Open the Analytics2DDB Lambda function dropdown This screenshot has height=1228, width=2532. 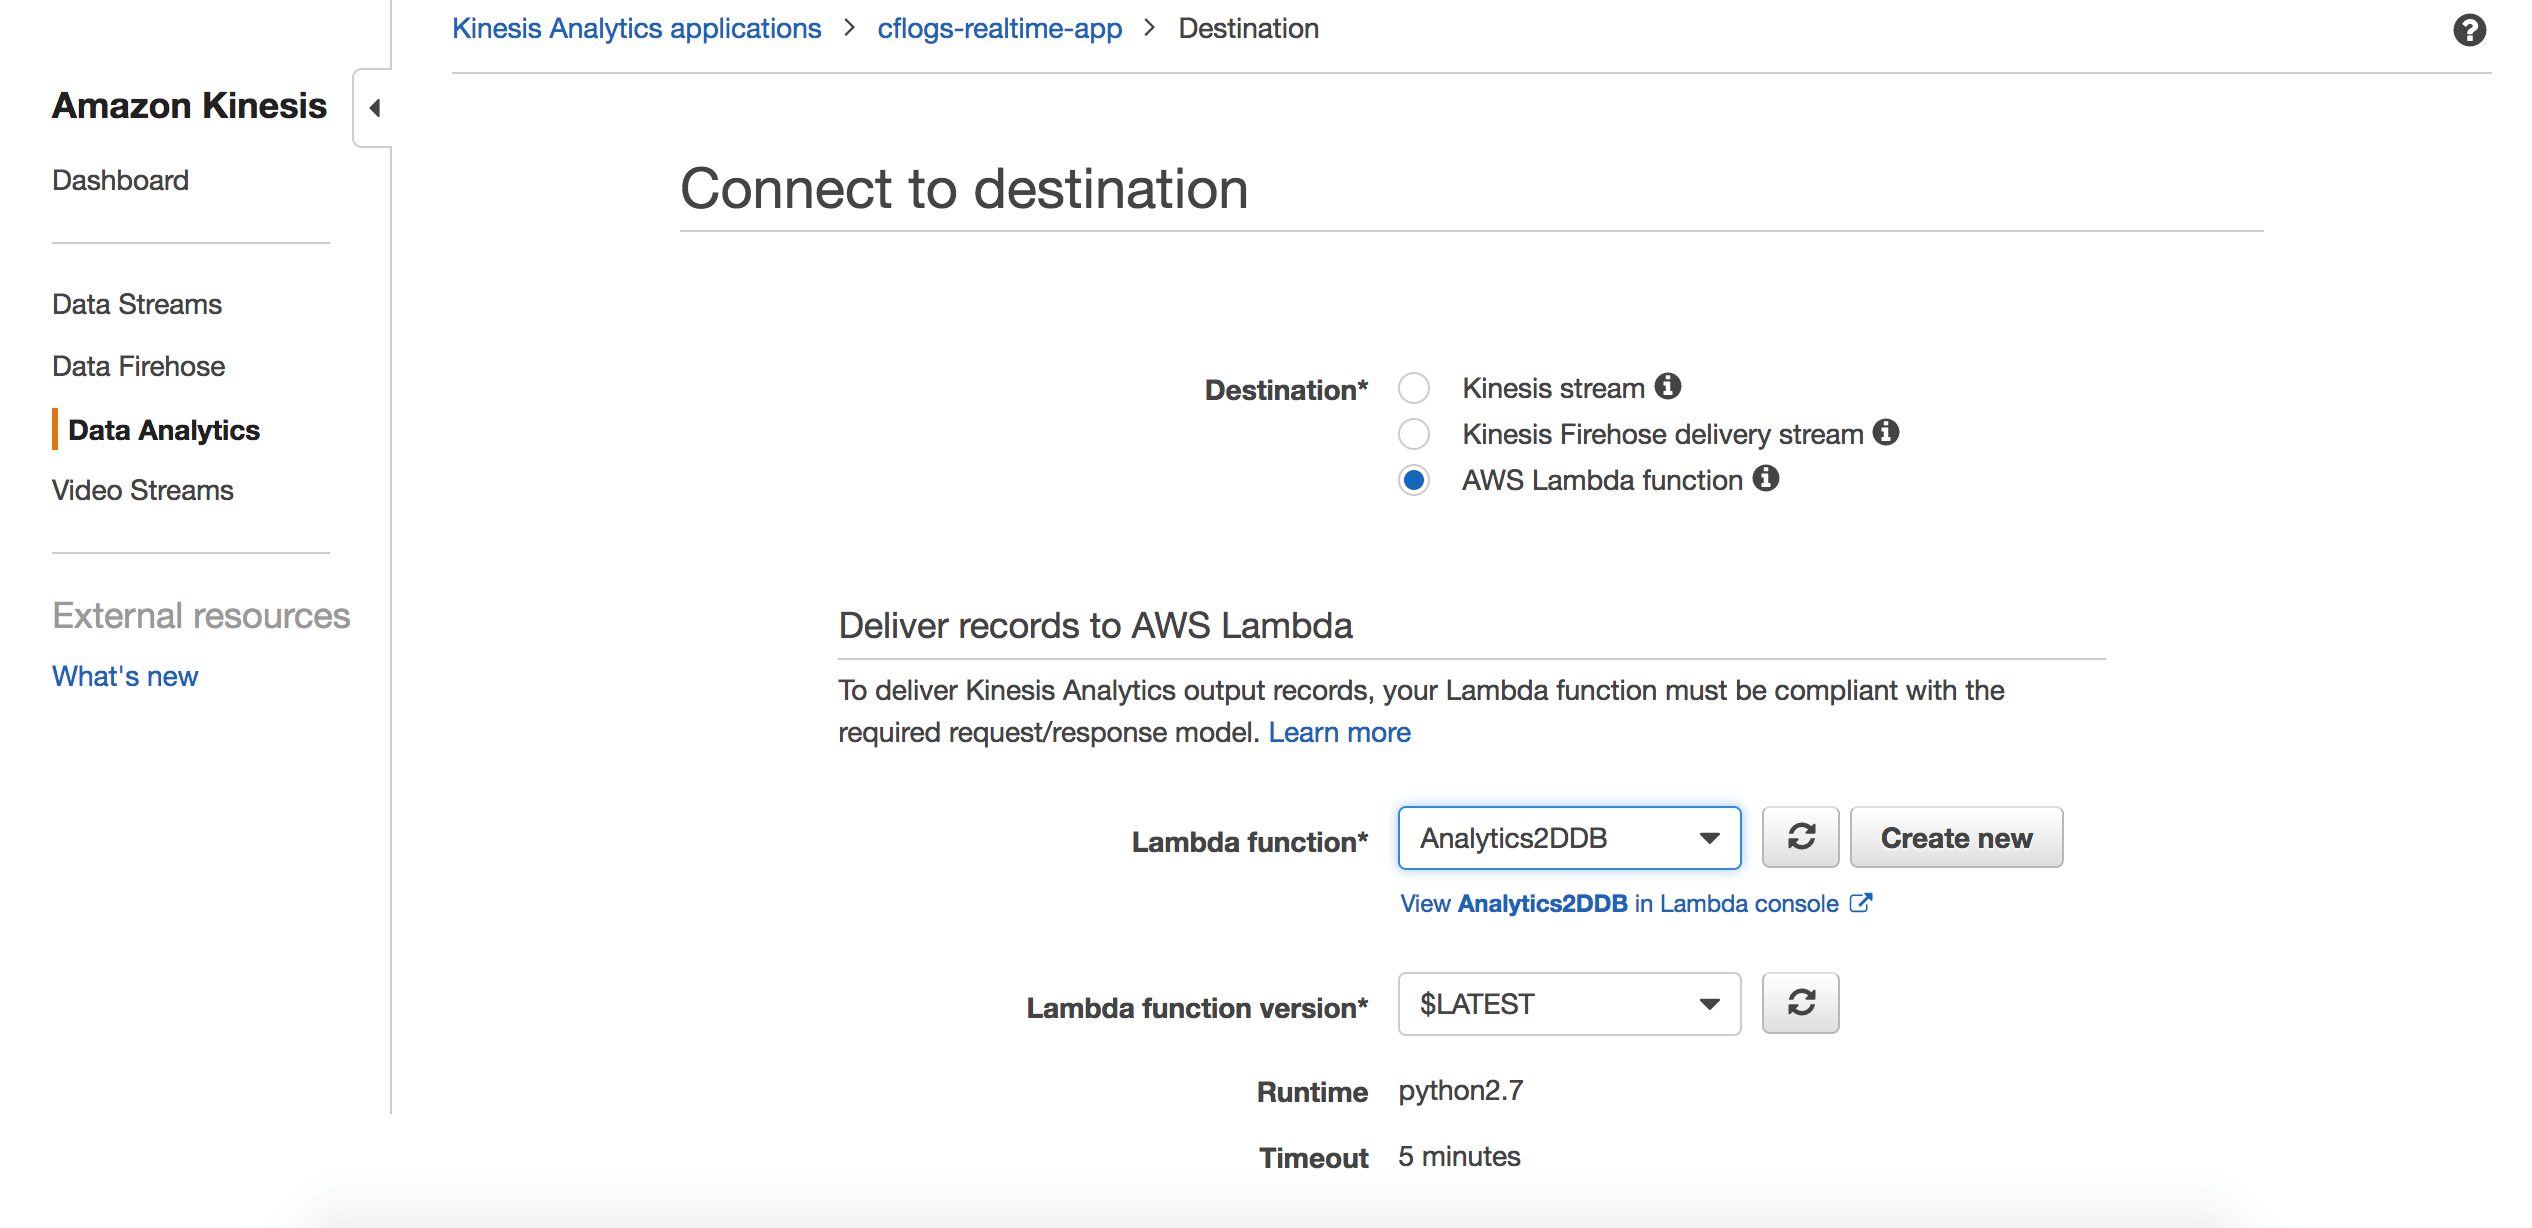[x=1568, y=838]
